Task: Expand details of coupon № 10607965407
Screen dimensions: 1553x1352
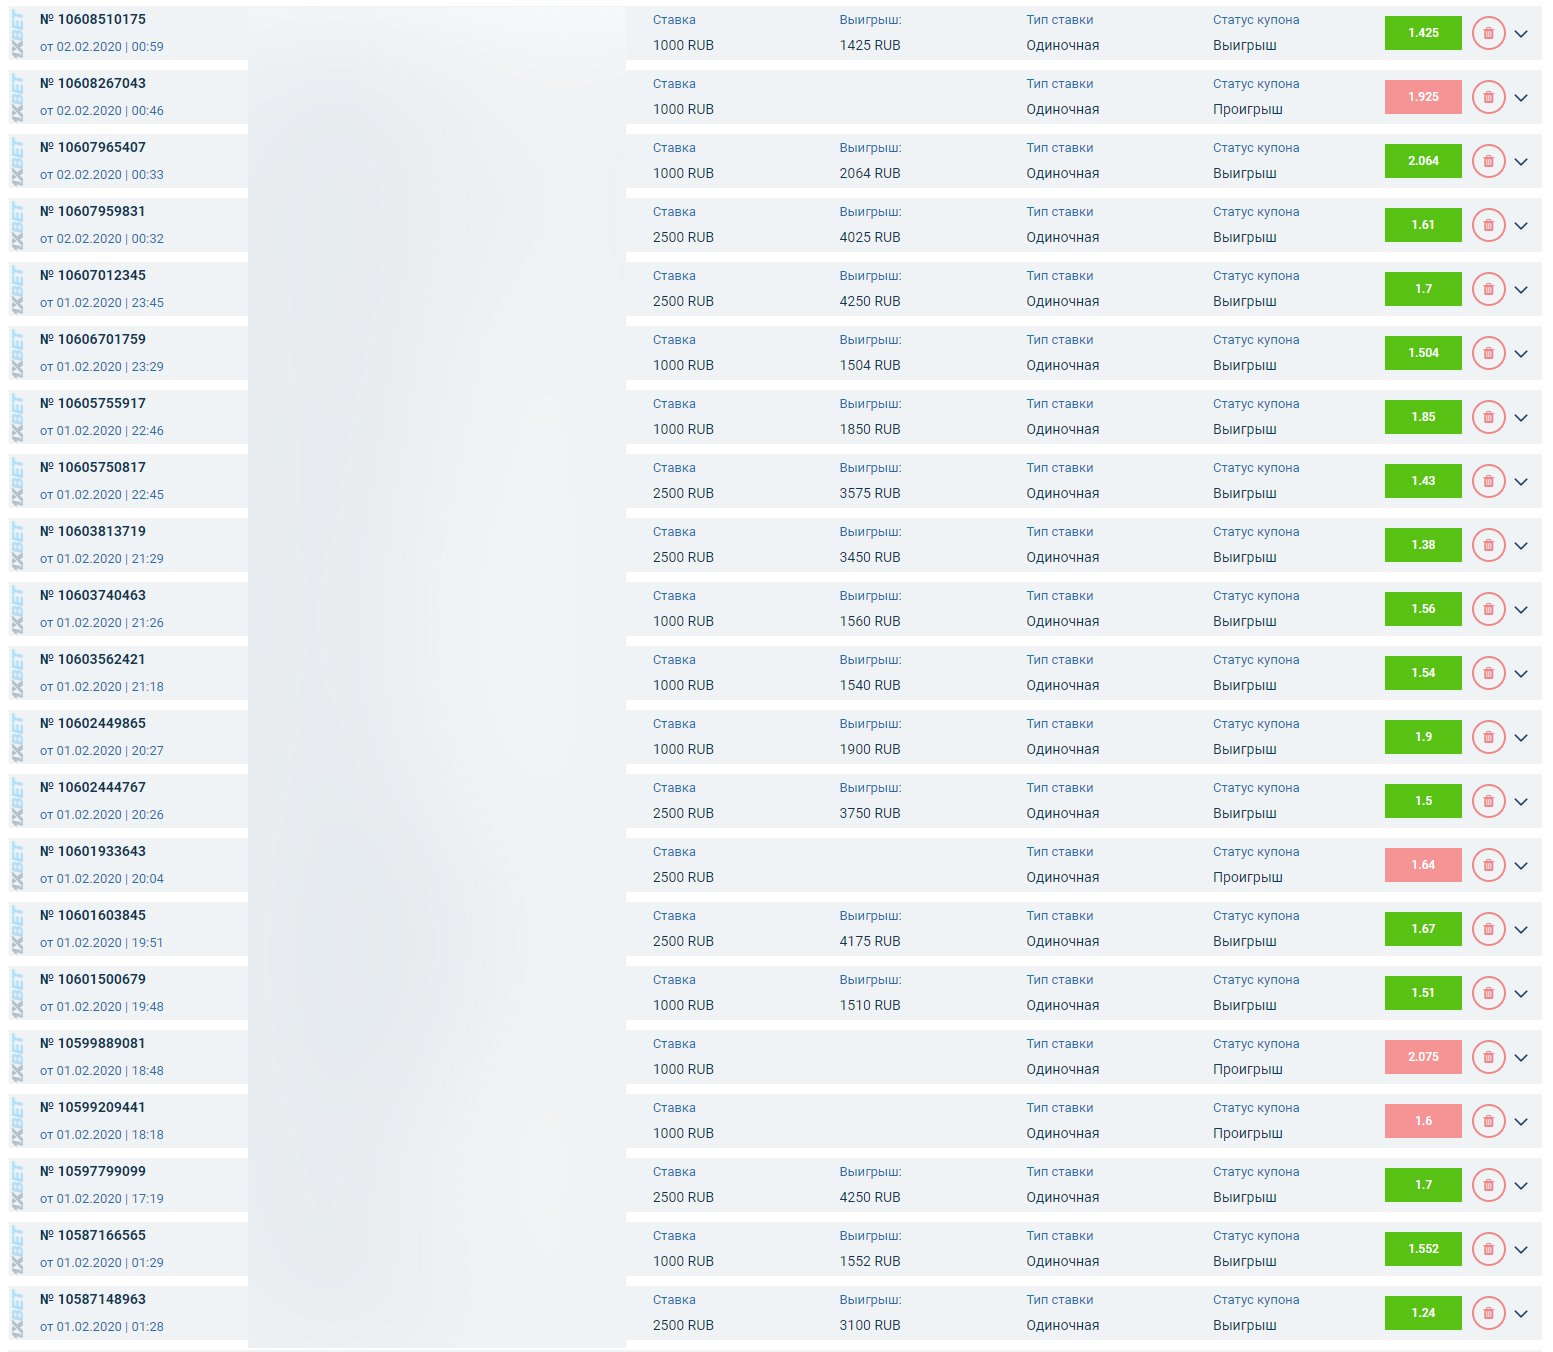Action: [x=1521, y=162]
